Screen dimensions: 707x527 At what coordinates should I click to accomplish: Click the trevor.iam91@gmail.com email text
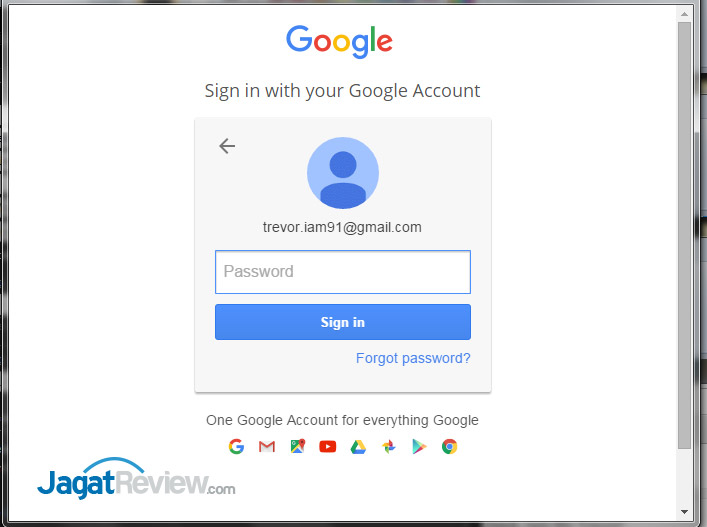point(342,227)
